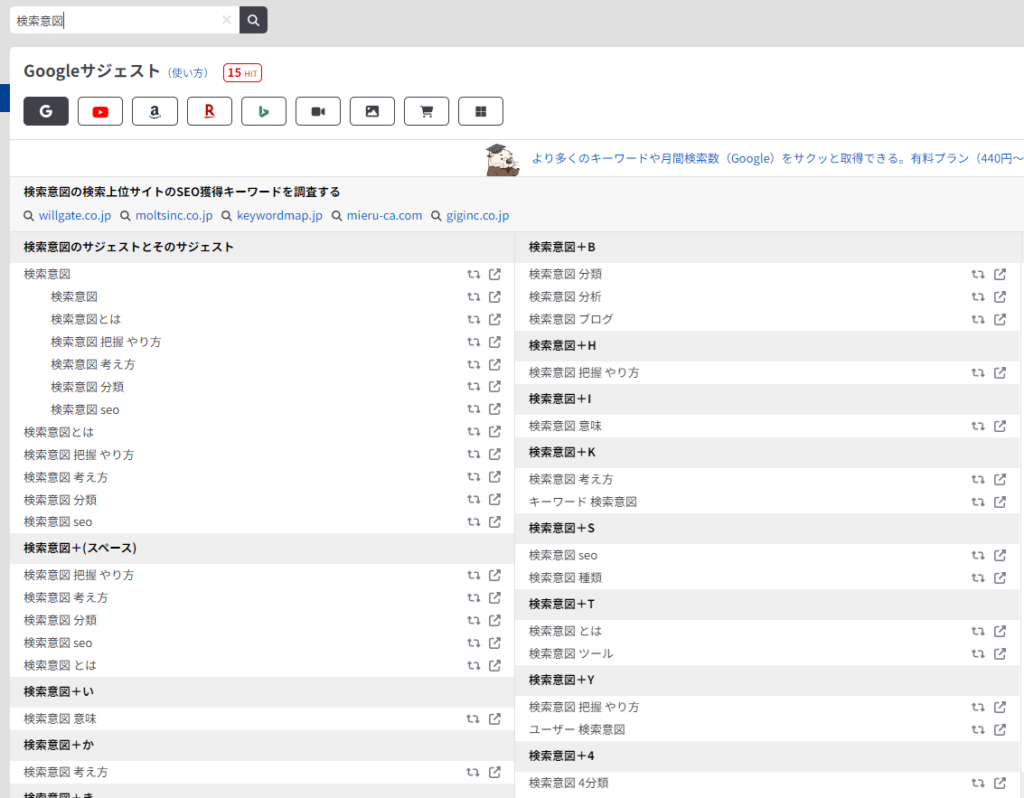Click the grid icon at toolbar end
Image resolution: width=1024 pixels, height=798 pixels.
click(481, 111)
